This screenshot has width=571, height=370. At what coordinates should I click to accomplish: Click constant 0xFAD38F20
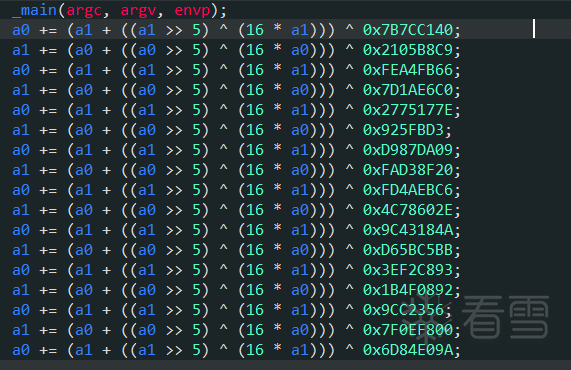pos(408,170)
